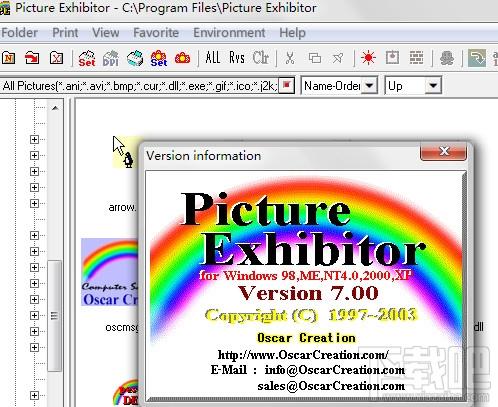Screen dimensions: 498x407
Task: Click the 'arrow.' file name label
Action: coord(122,207)
